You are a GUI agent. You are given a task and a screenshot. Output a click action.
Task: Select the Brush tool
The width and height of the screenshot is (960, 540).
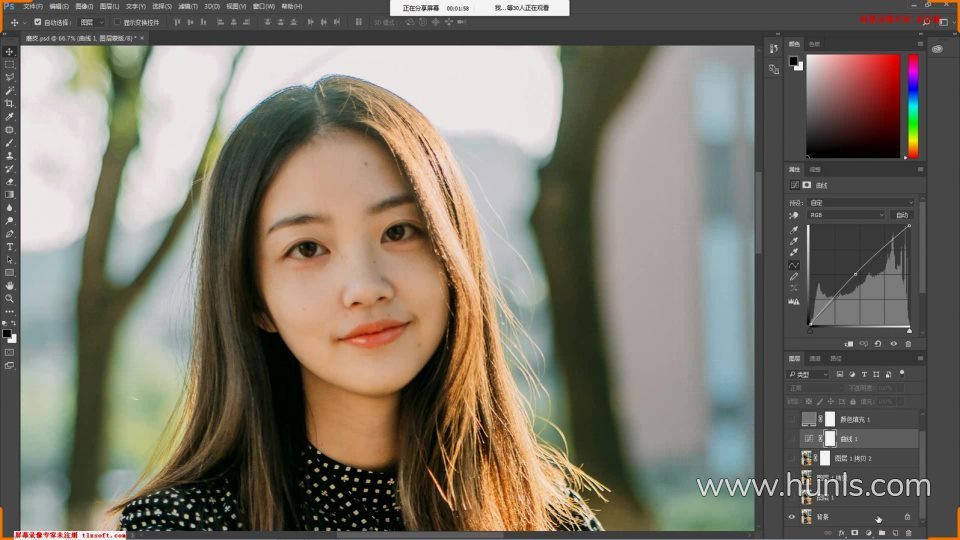(9, 143)
